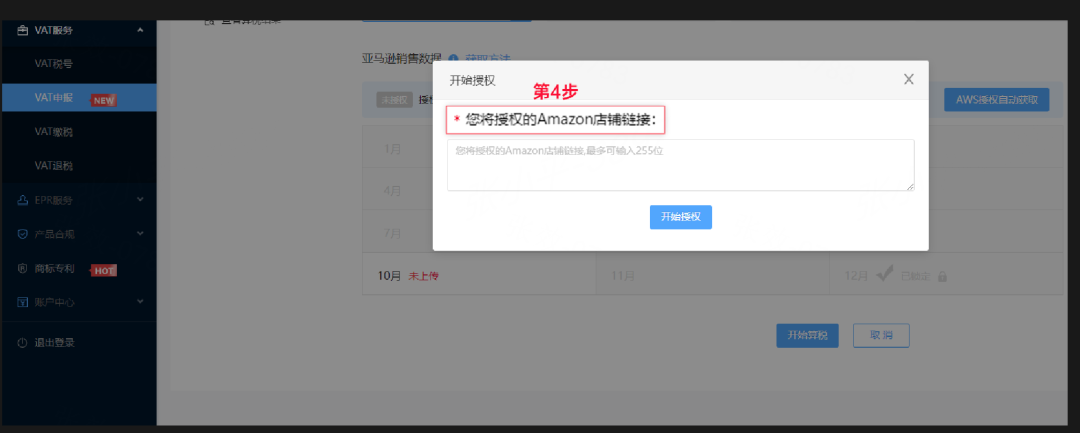Click the HOT badge on 商标专利
The width and height of the screenshot is (1080, 433).
point(103,271)
